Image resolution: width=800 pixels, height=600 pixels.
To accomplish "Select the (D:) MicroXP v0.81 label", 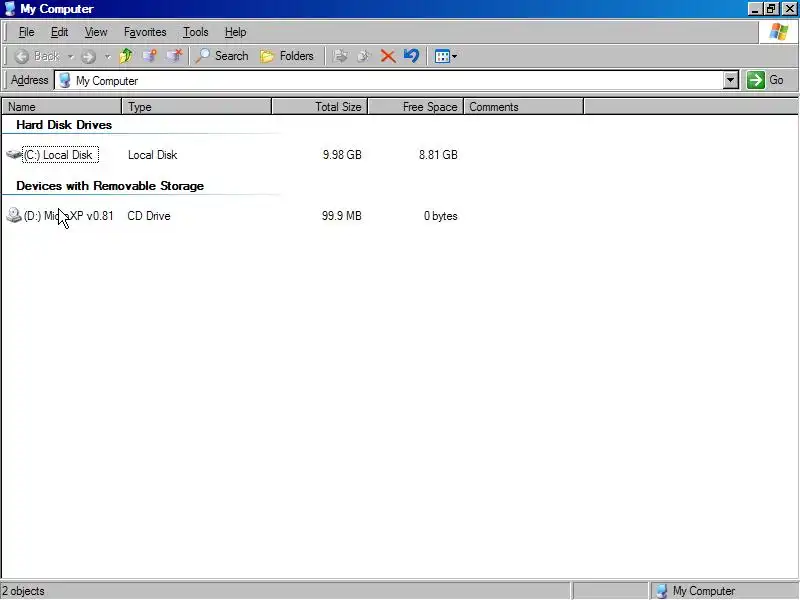I will tap(68, 216).
